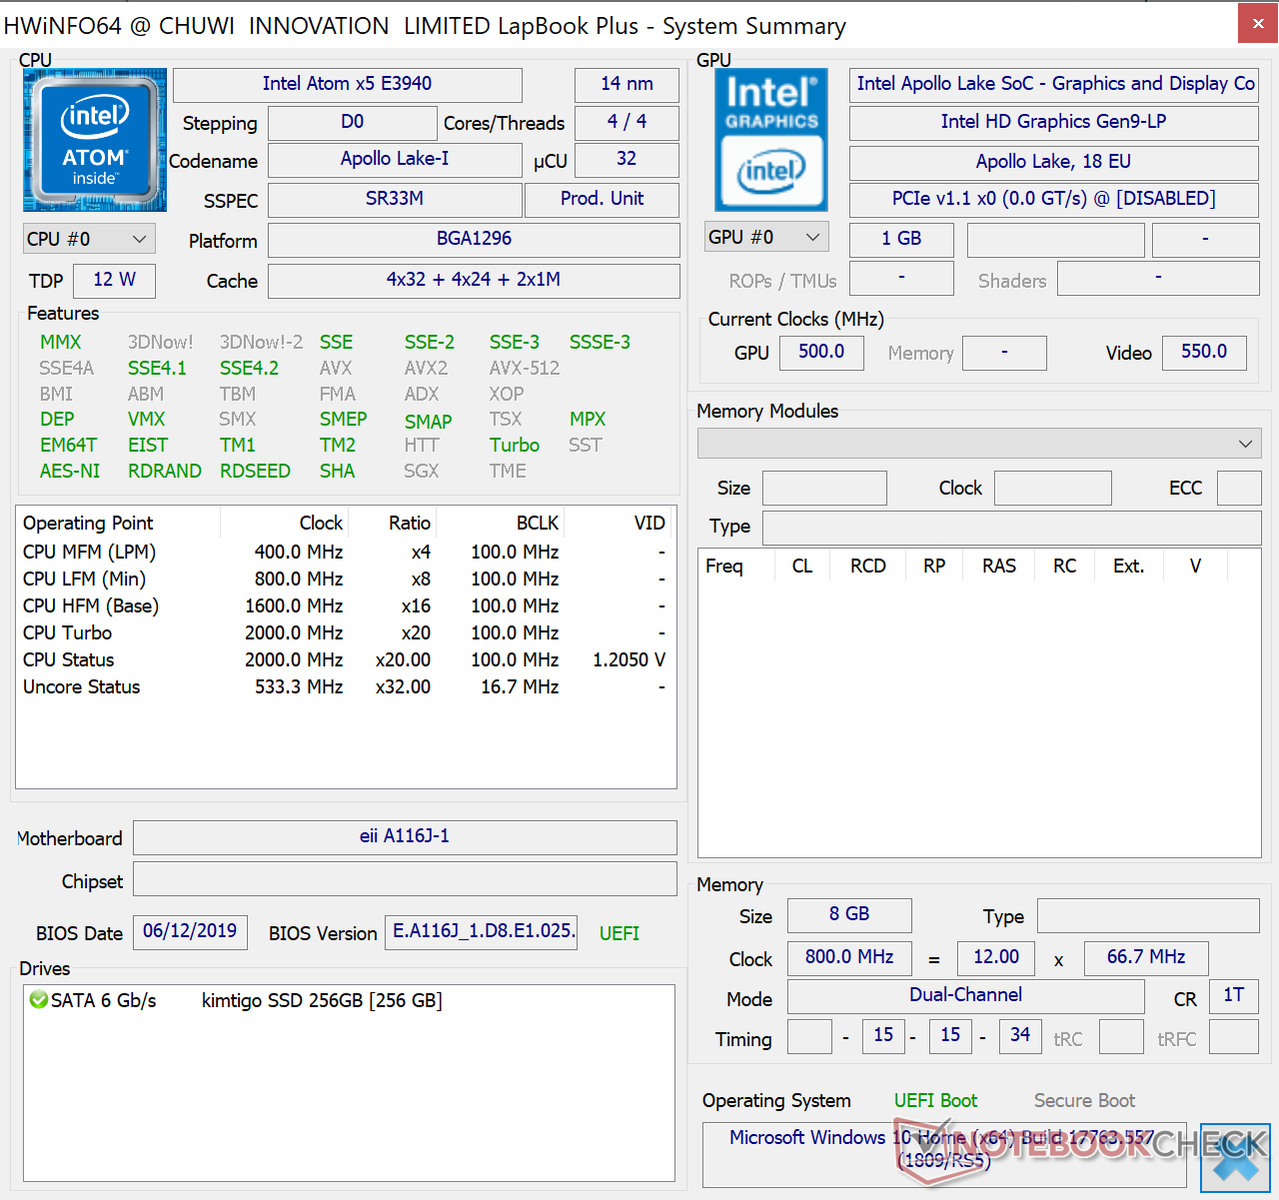The width and height of the screenshot is (1279, 1200).
Task: Select the CPU LFM (Min) row
Action: [x=345, y=579]
